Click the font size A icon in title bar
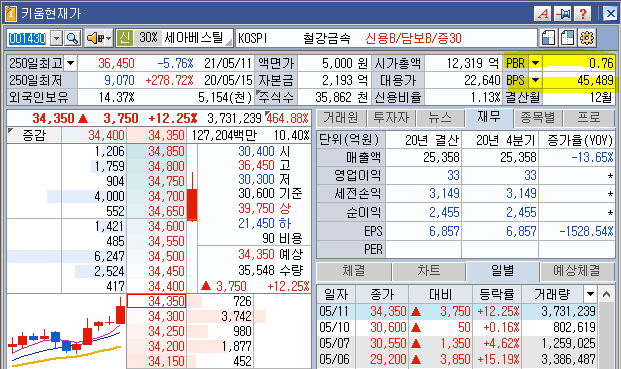 (542, 14)
